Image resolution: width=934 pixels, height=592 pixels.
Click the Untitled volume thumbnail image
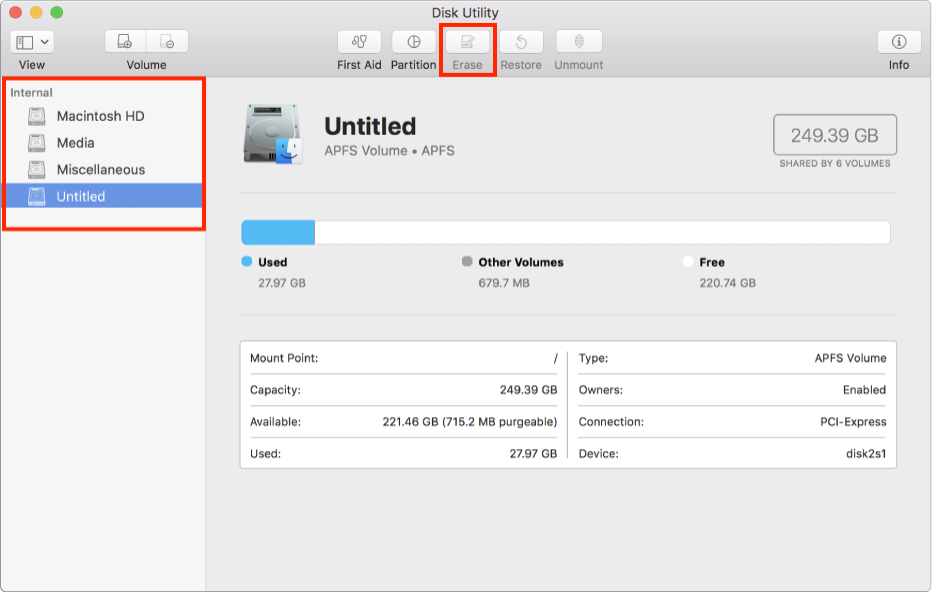(271, 135)
